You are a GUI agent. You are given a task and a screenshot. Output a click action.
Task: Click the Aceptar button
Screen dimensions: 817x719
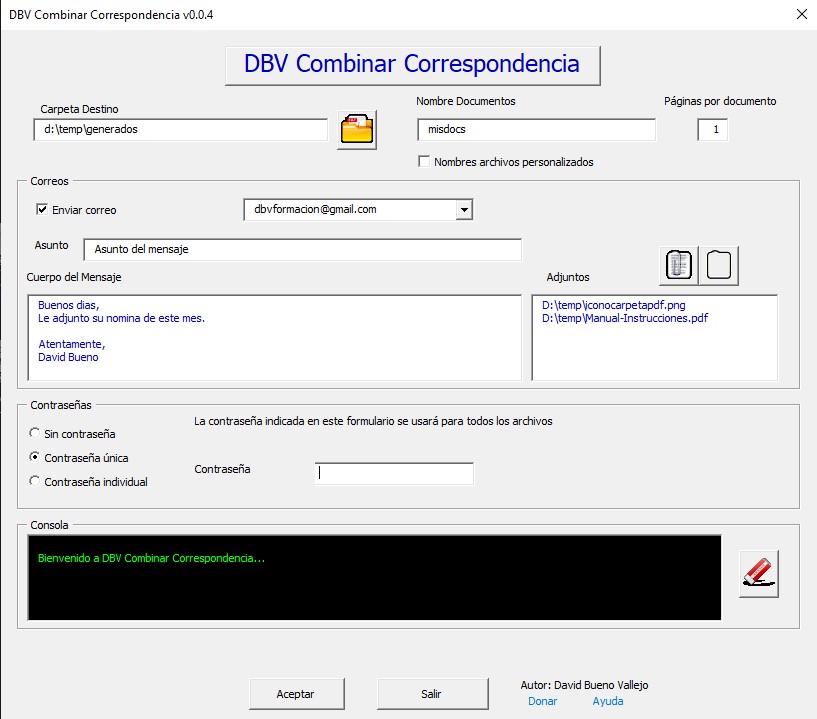tap(296, 694)
